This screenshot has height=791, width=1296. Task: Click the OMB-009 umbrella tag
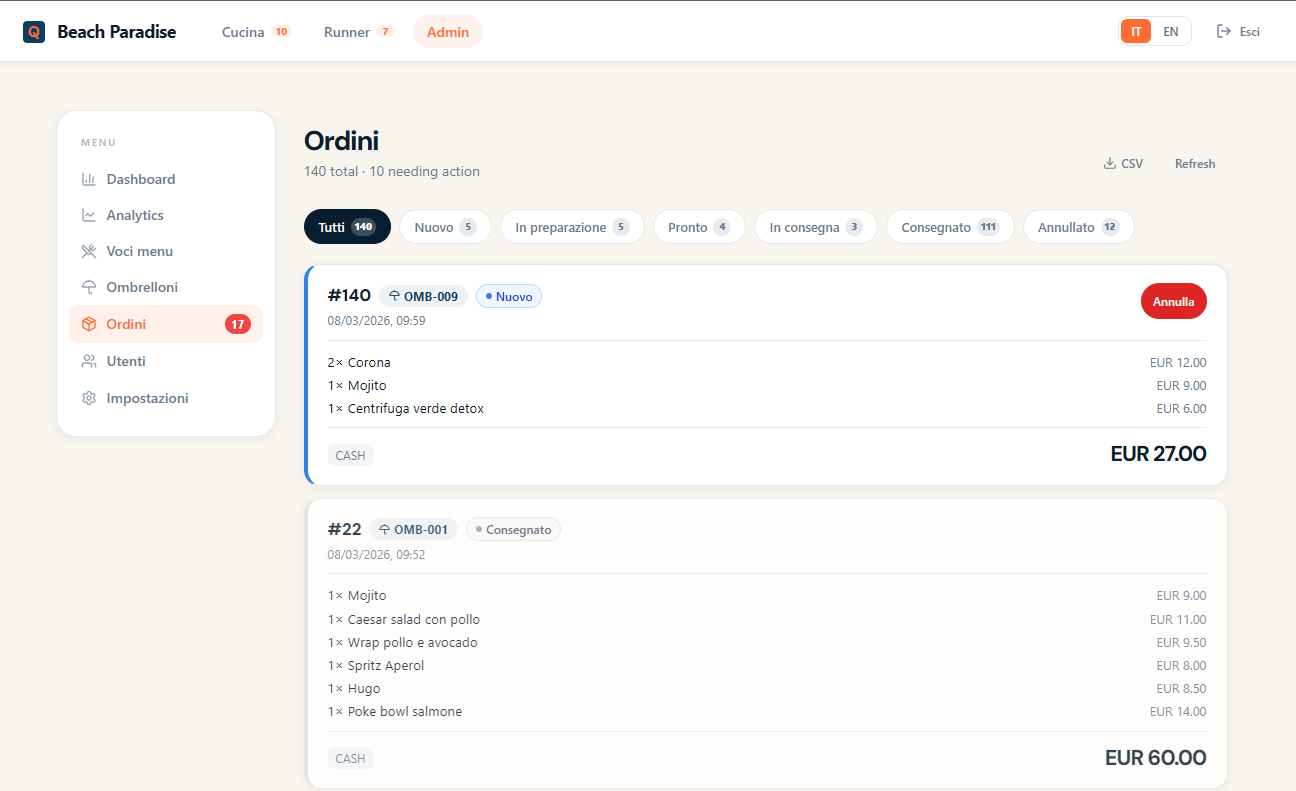point(423,296)
